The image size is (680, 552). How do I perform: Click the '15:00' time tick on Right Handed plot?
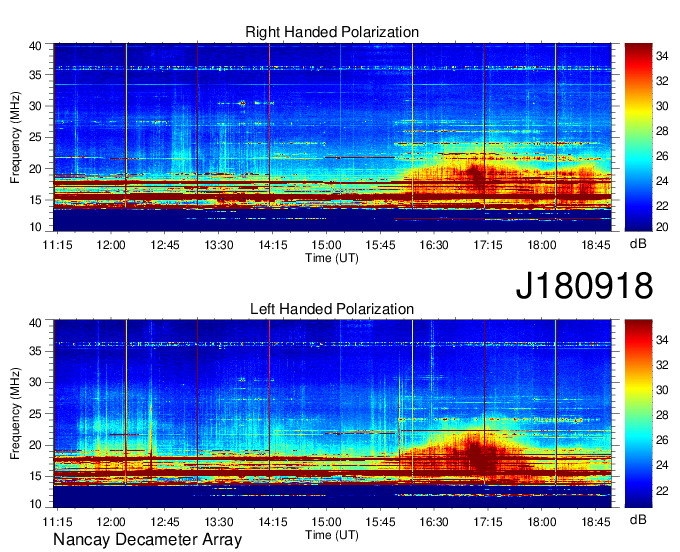pos(326,245)
